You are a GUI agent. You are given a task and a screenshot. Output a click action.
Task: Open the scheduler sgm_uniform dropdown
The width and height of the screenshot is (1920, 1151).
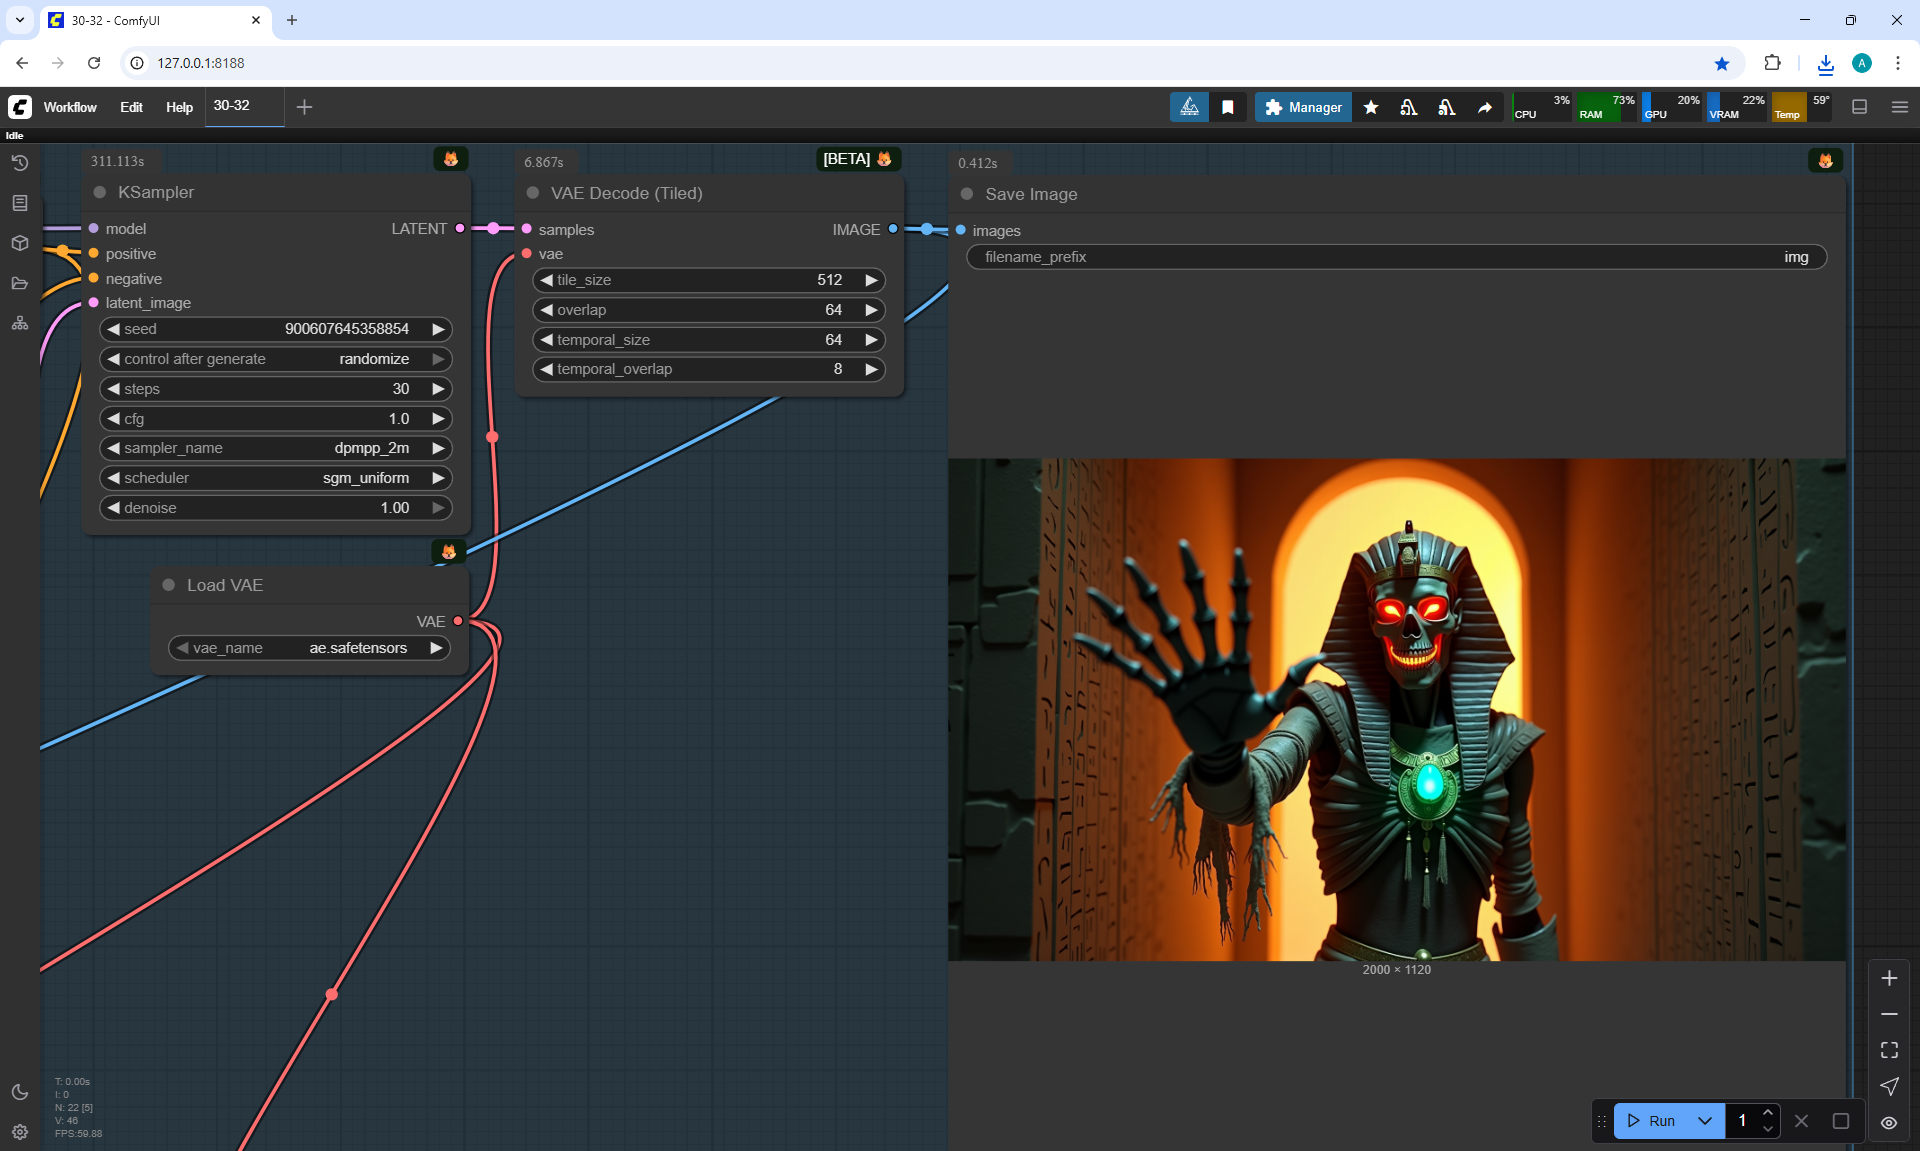275,478
